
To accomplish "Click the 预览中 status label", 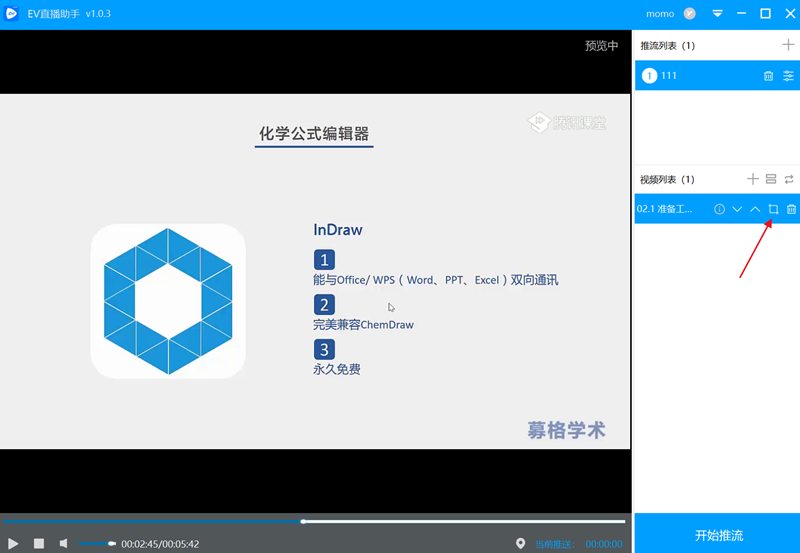I will pos(602,45).
